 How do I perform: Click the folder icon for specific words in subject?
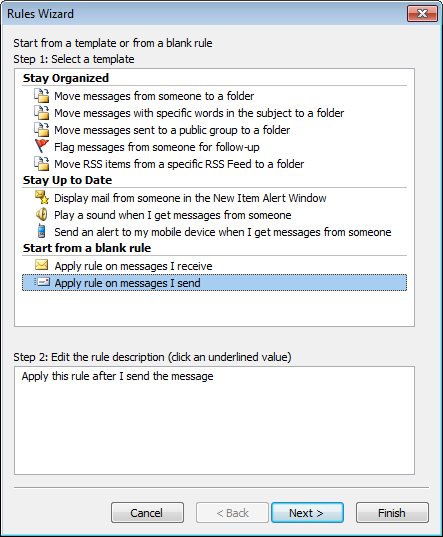point(42,113)
